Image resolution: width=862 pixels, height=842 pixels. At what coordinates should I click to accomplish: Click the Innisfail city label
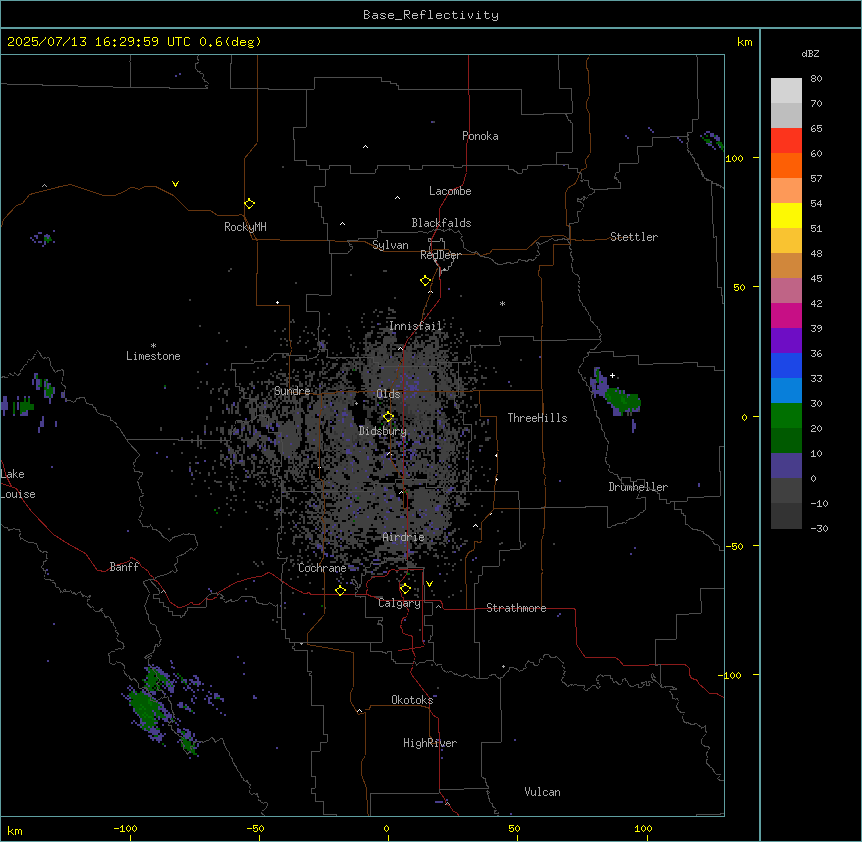[x=415, y=326]
